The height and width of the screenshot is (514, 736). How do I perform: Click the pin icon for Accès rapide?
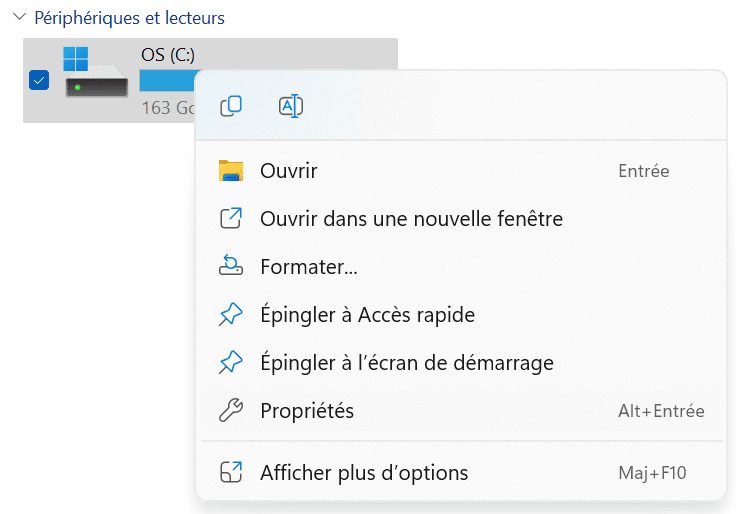pos(231,315)
